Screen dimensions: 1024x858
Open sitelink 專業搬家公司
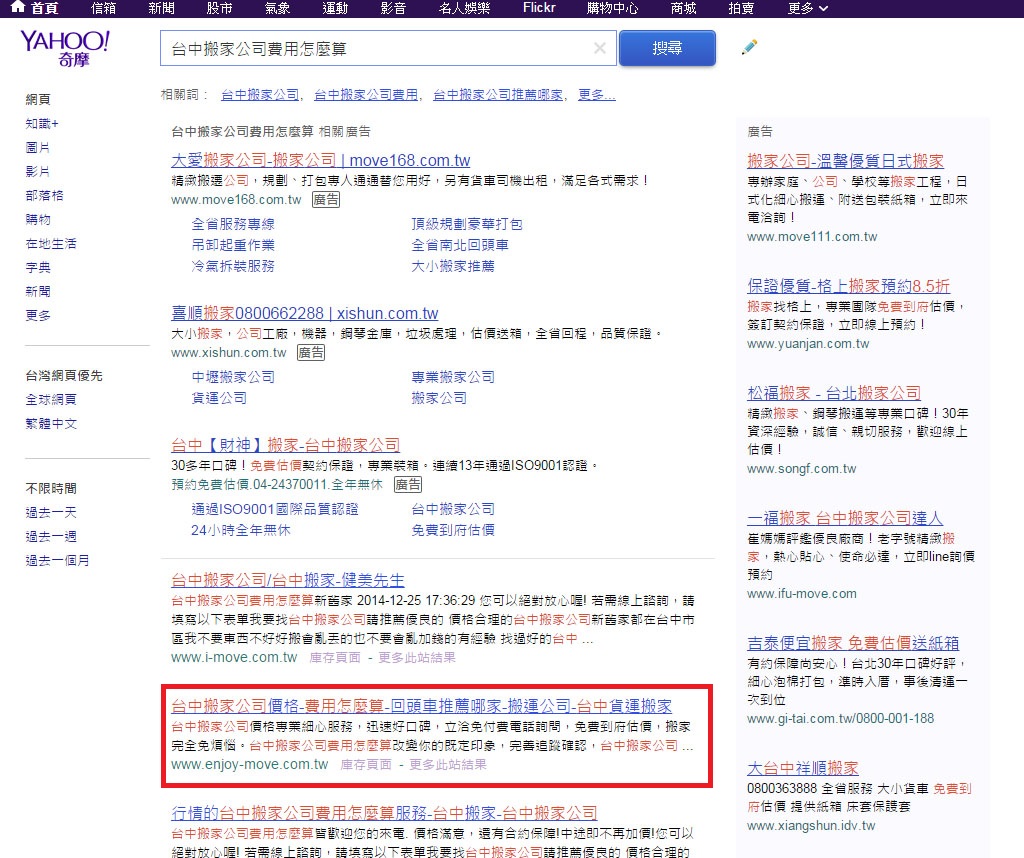[x=453, y=377]
